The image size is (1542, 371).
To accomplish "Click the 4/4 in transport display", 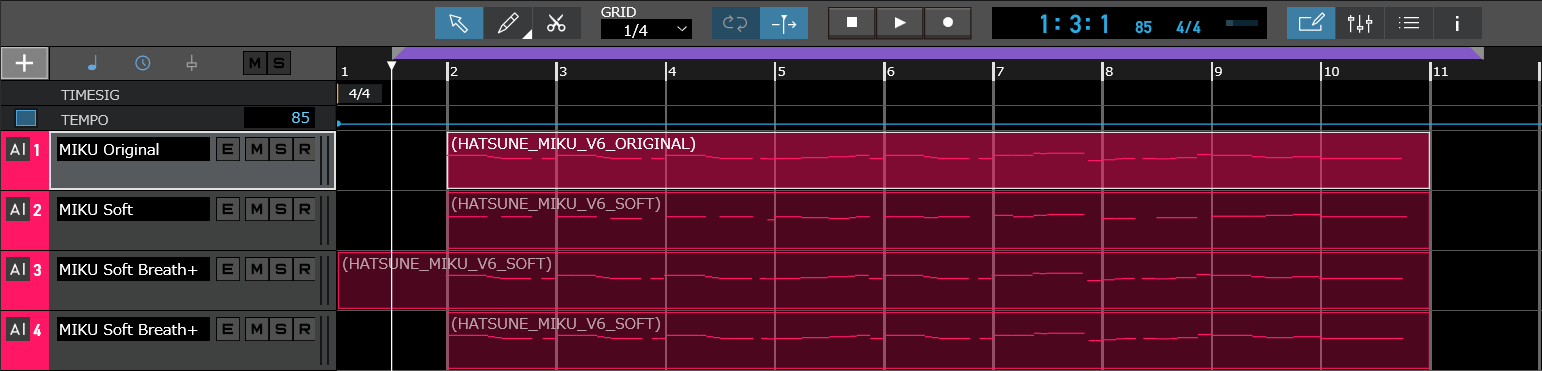I will coord(1189,27).
